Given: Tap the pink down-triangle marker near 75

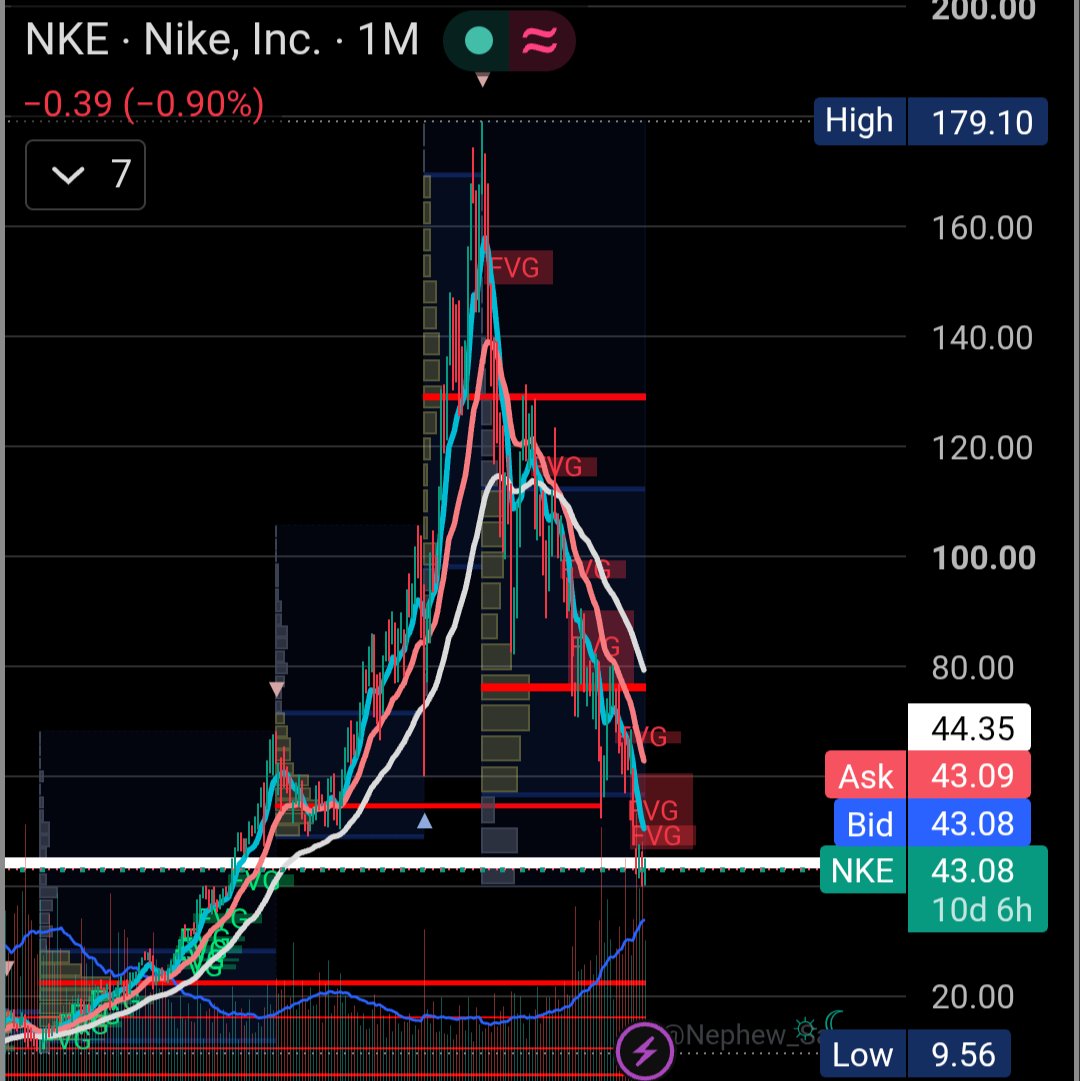Looking at the screenshot, I should pos(276,689).
